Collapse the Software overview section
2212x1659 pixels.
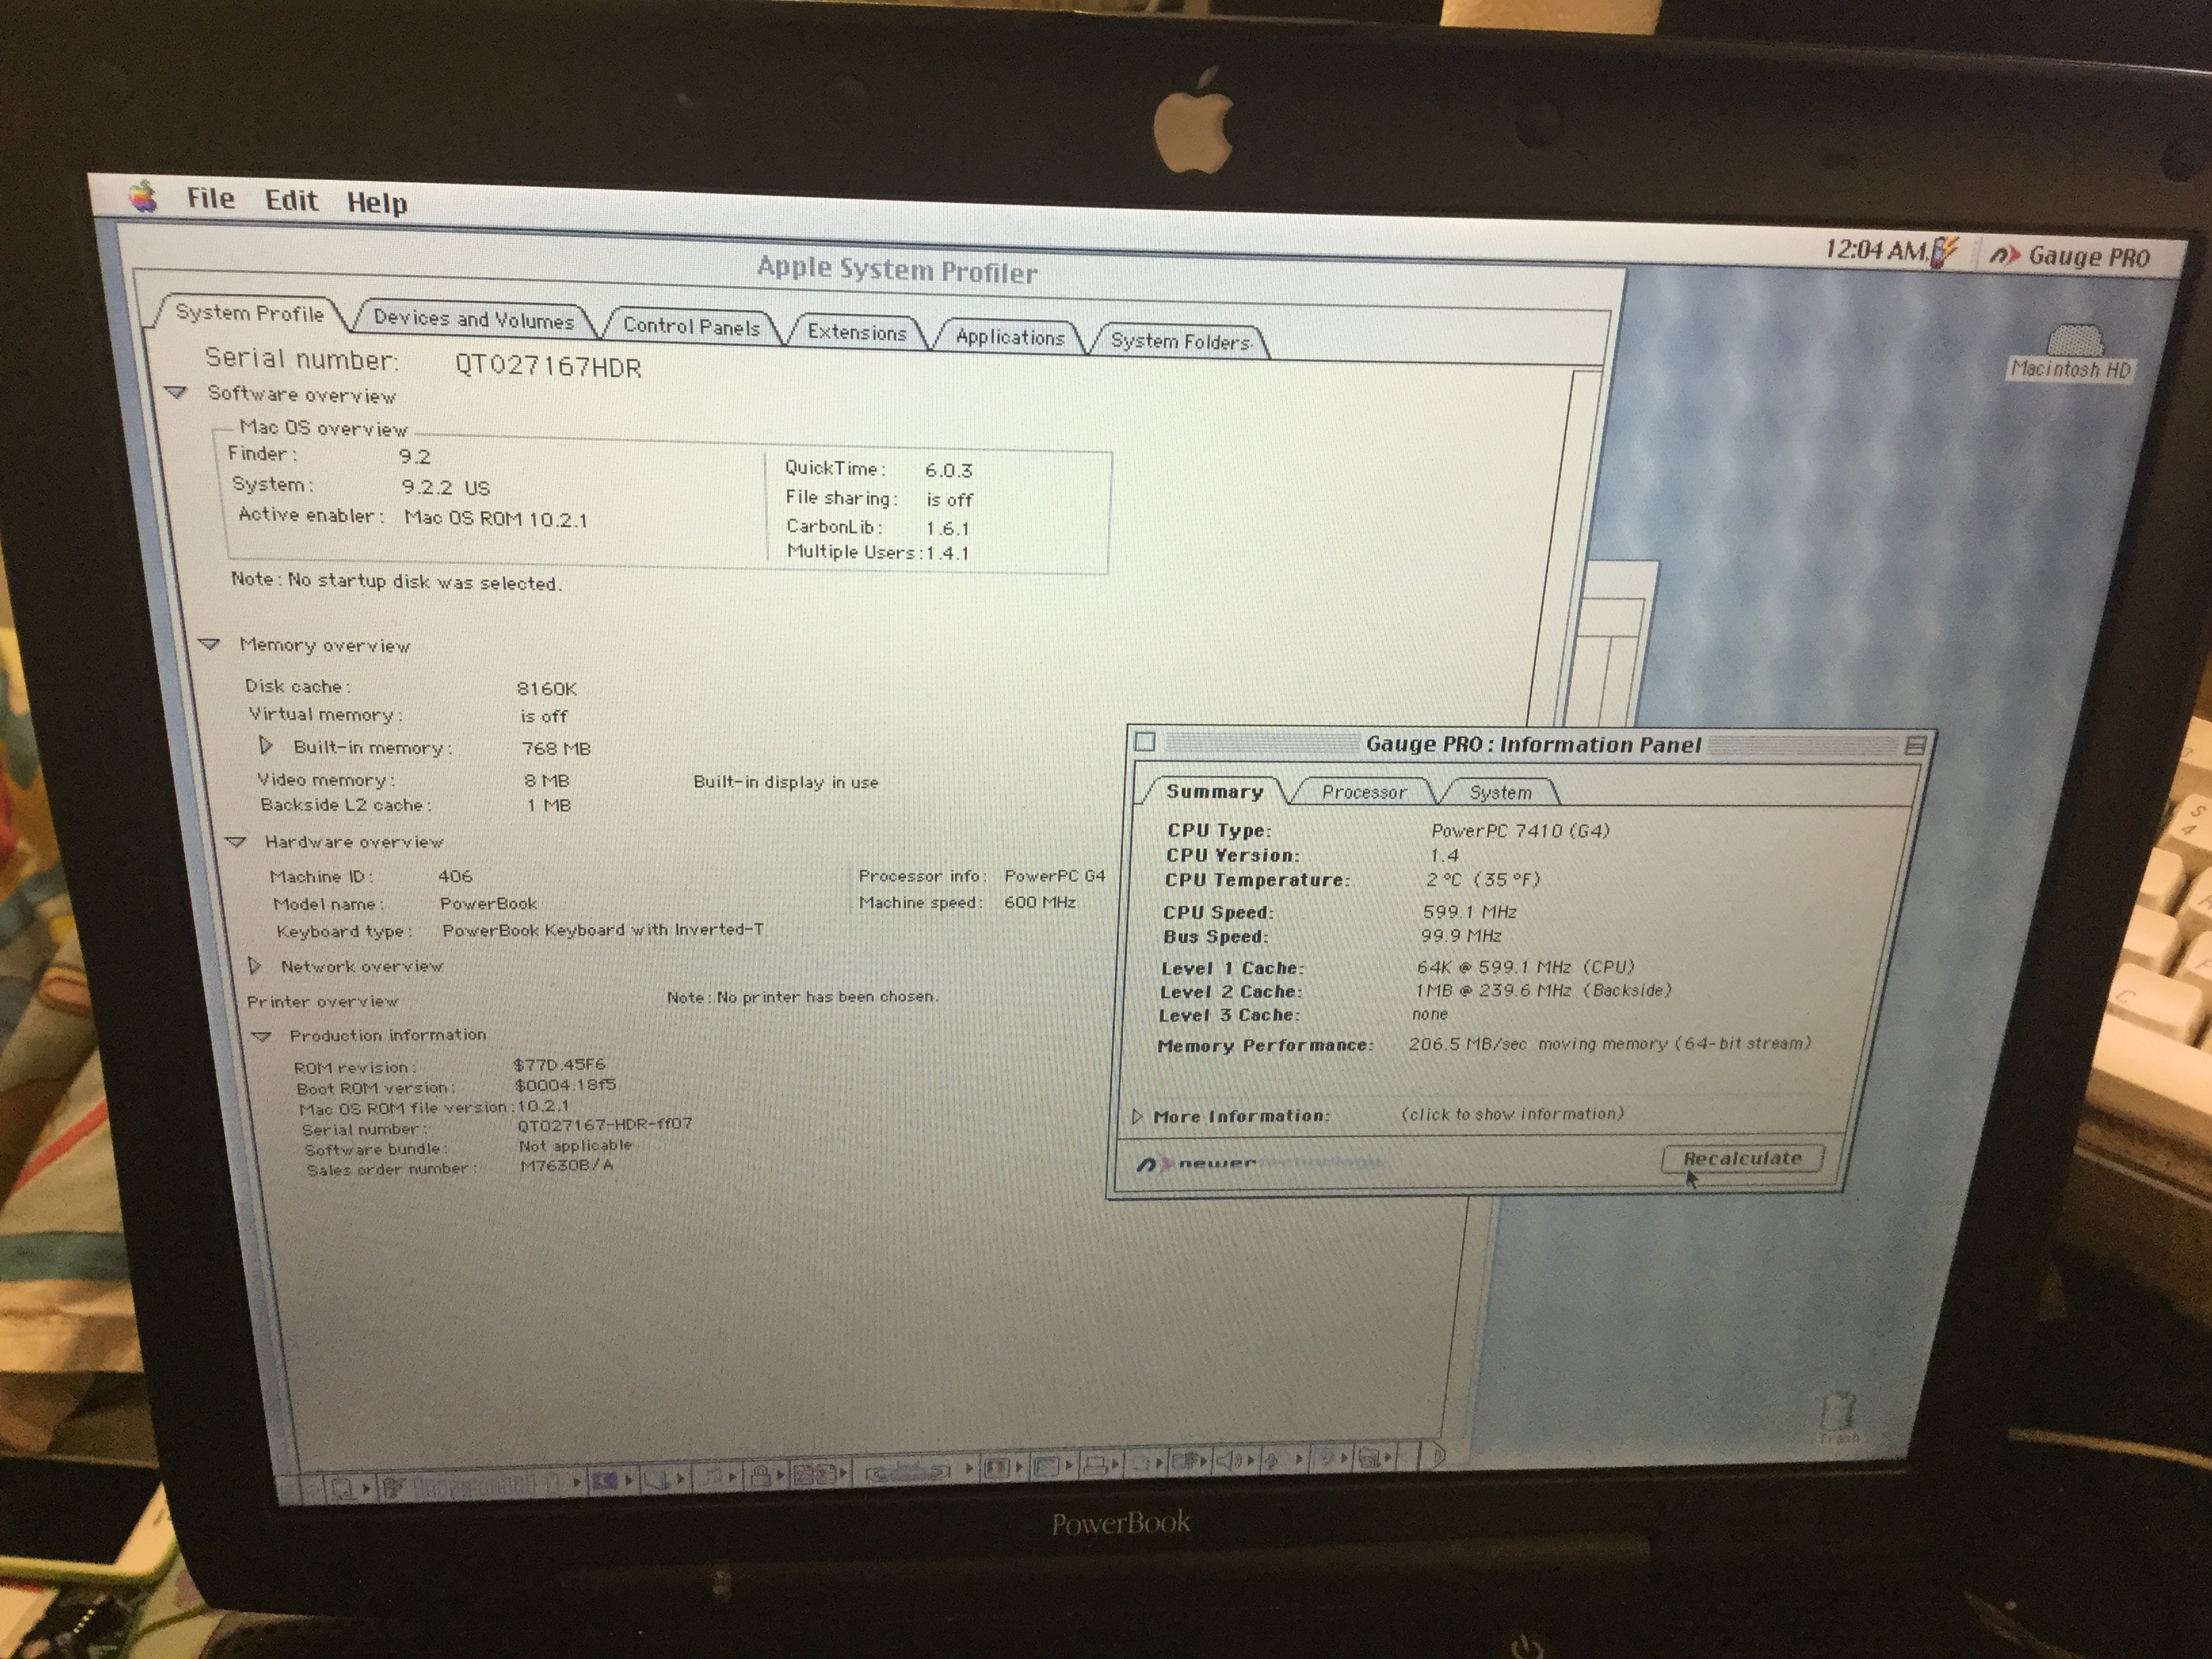coord(177,392)
